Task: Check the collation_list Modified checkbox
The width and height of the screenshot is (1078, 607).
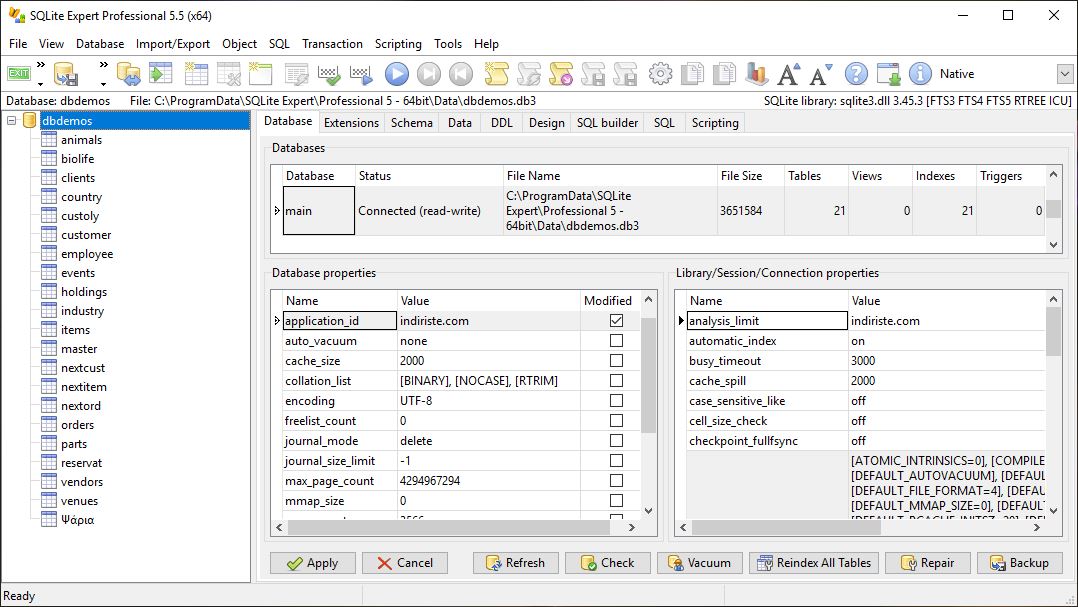Action: coord(616,380)
